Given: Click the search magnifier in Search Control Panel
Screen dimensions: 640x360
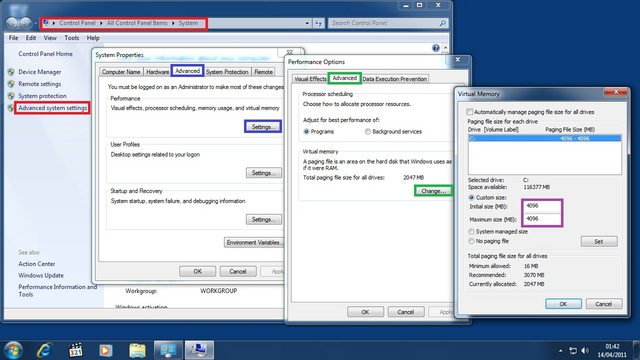Looking at the screenshot, I should click(443, 23).
